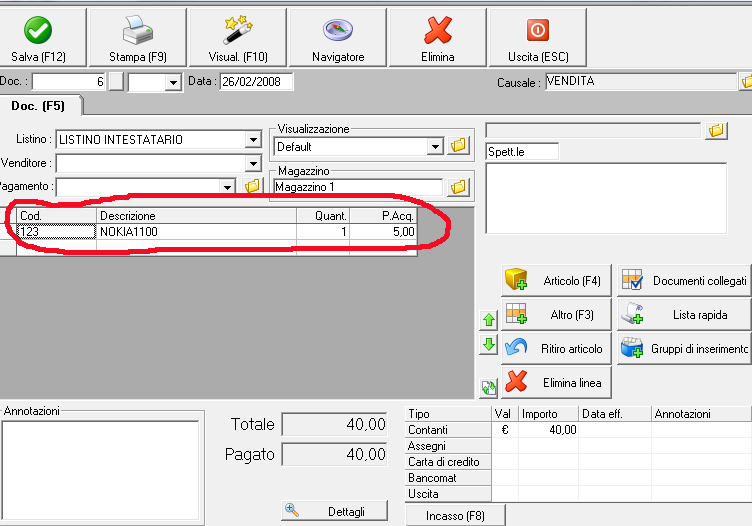Click the Data eff. column header
This screenshot has width=752, height=526.
[x=615, y=414]
